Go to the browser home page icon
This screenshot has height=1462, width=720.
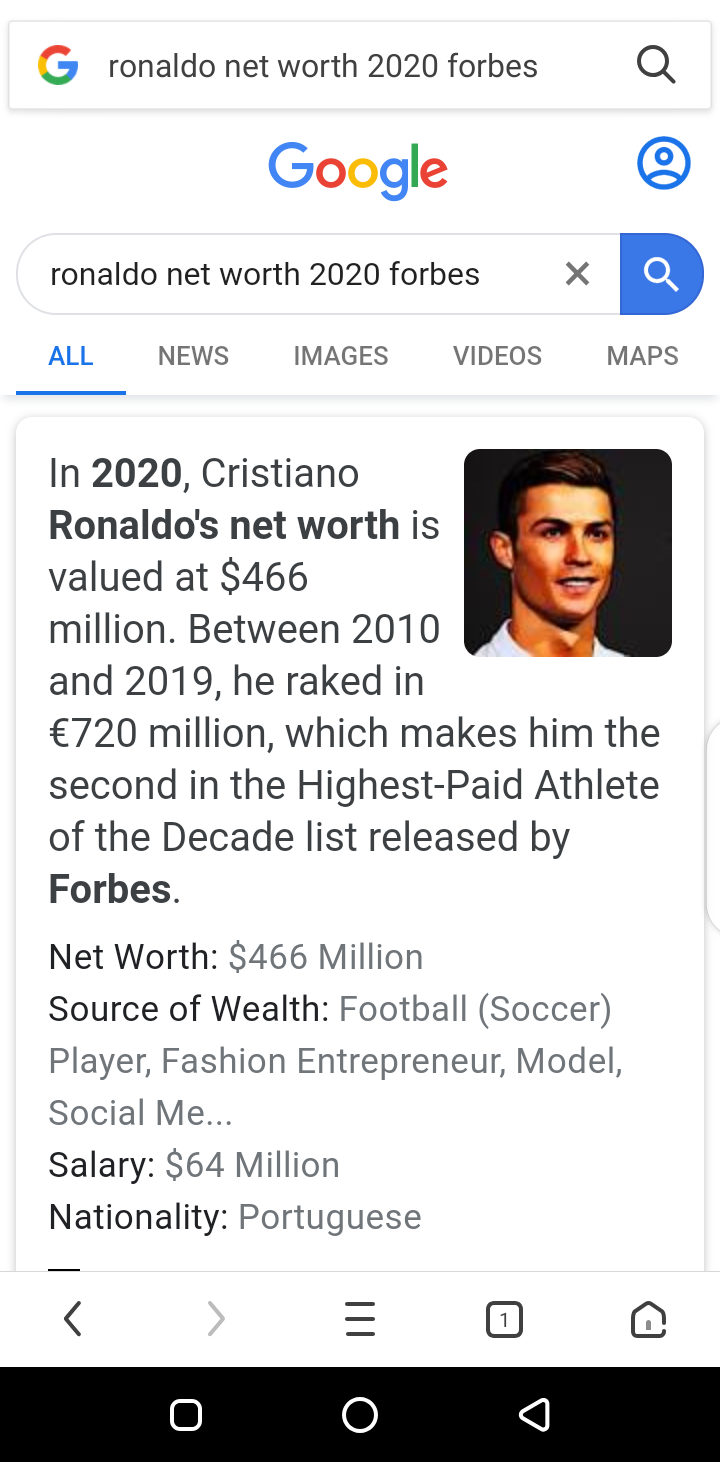648,1320
